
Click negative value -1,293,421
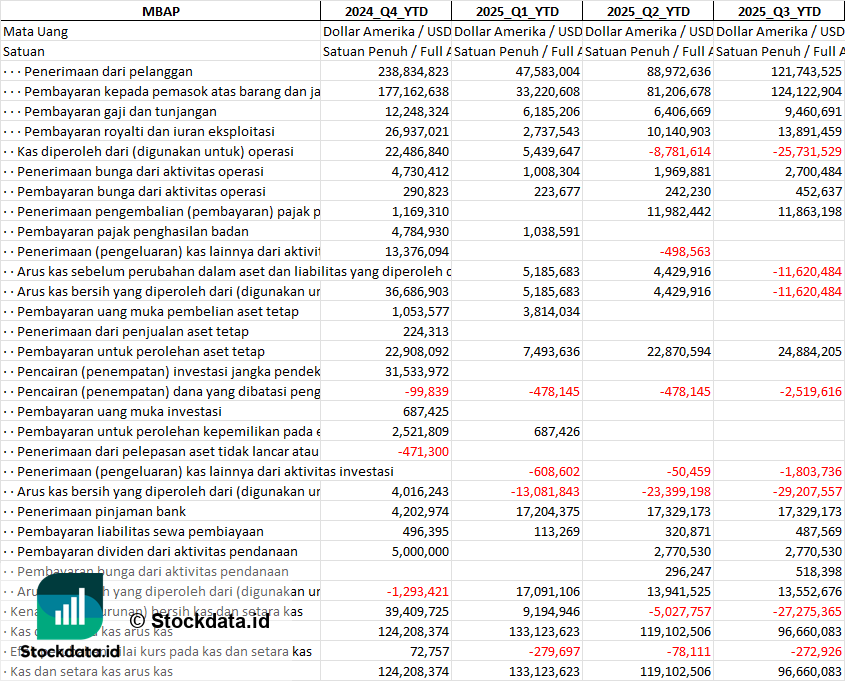pyautogui.click(x=418, y=591)
